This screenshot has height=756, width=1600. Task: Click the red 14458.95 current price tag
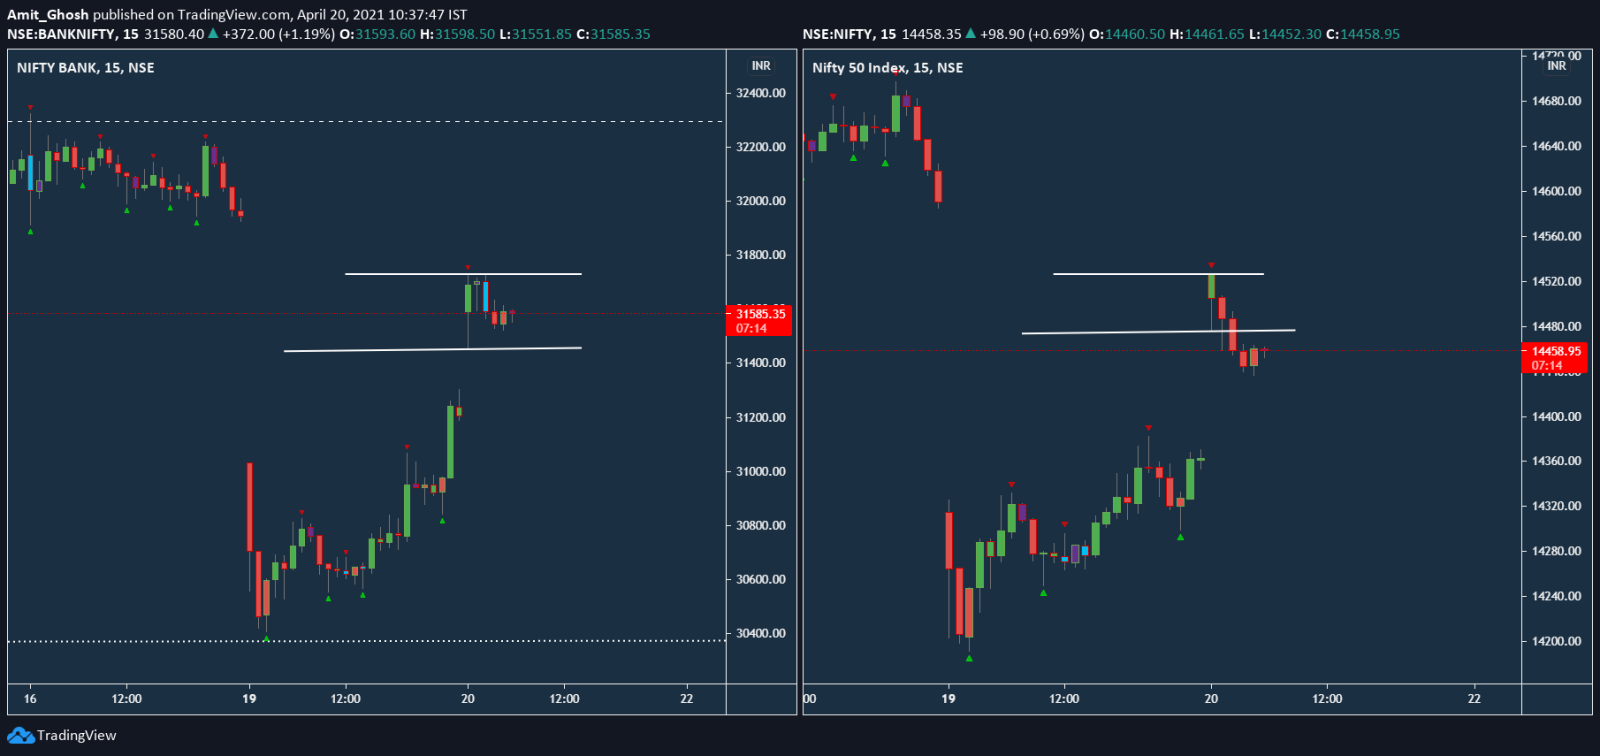[1556, 358]
